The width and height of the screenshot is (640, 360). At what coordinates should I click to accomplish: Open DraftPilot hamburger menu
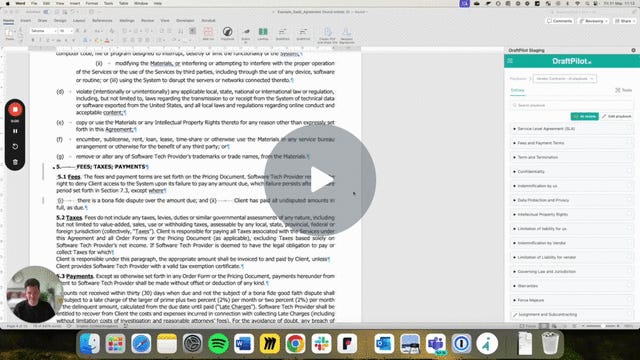click(x=510, y=61)
